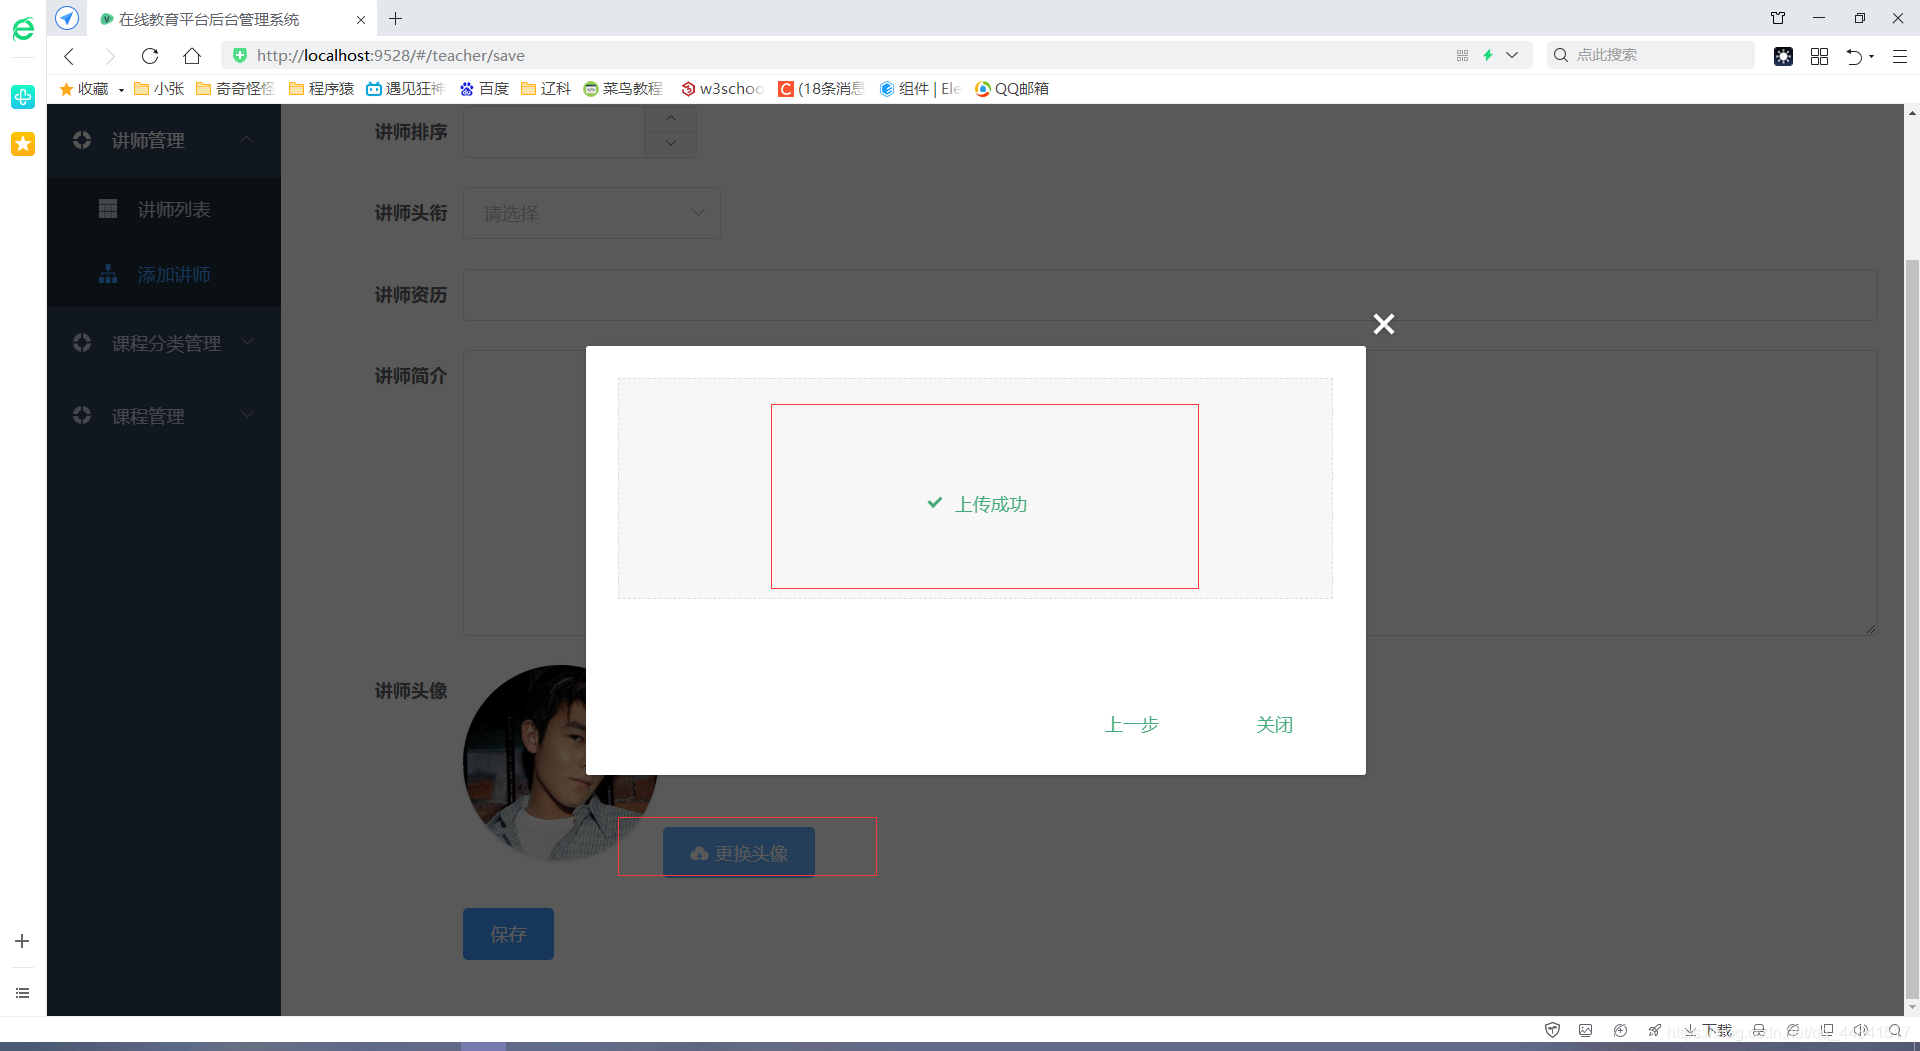Viewport: 1920px width, 1051px height.
Task: Open the QQ邮箱 bookmark
Action: (1012, 89)
